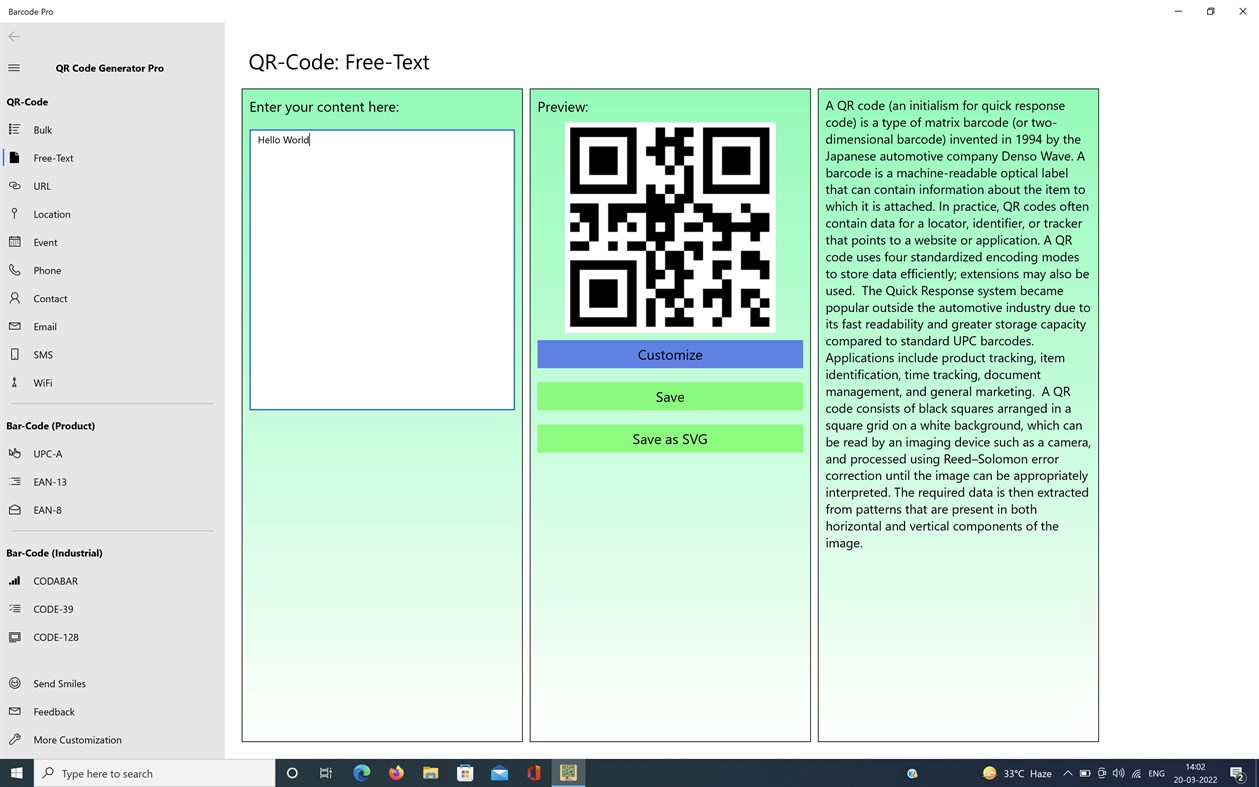The width and height of the screenshot is (1259, 787).
Task: Open Firefox from the taskbar
Action: point(395,772)
